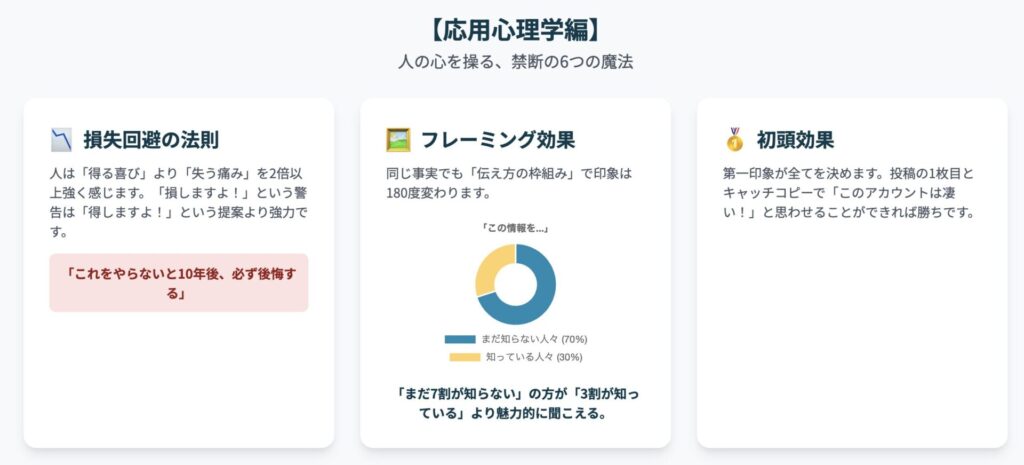The width and height of the screenshot is (1024, 465).
Task: Click the gold medal icon beside 初頭効果
Action: (x=735, y=140)
